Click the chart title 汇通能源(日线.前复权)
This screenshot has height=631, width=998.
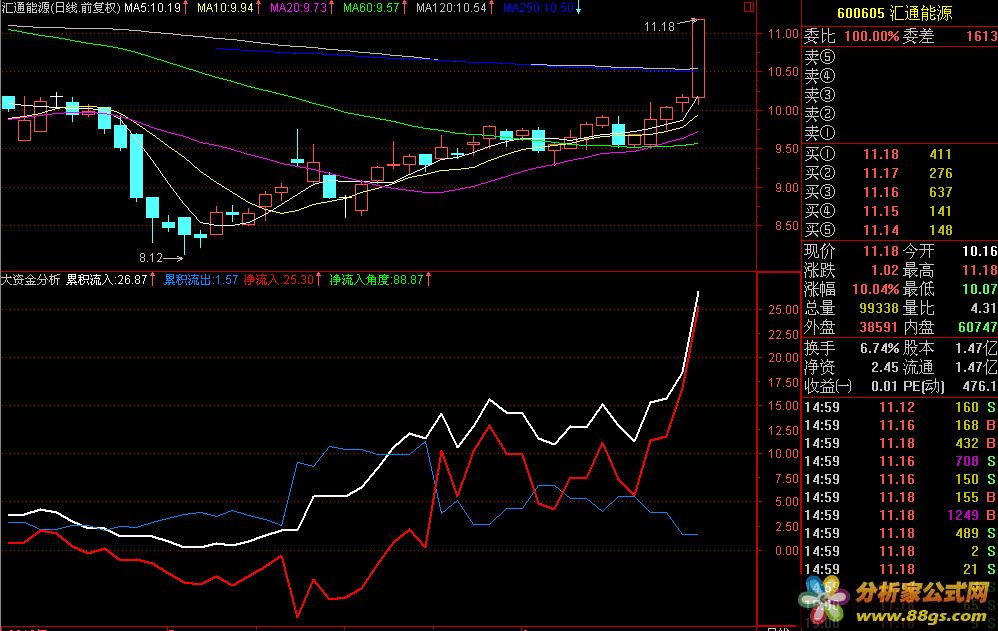pyautogui.click(x=60, y=8)
